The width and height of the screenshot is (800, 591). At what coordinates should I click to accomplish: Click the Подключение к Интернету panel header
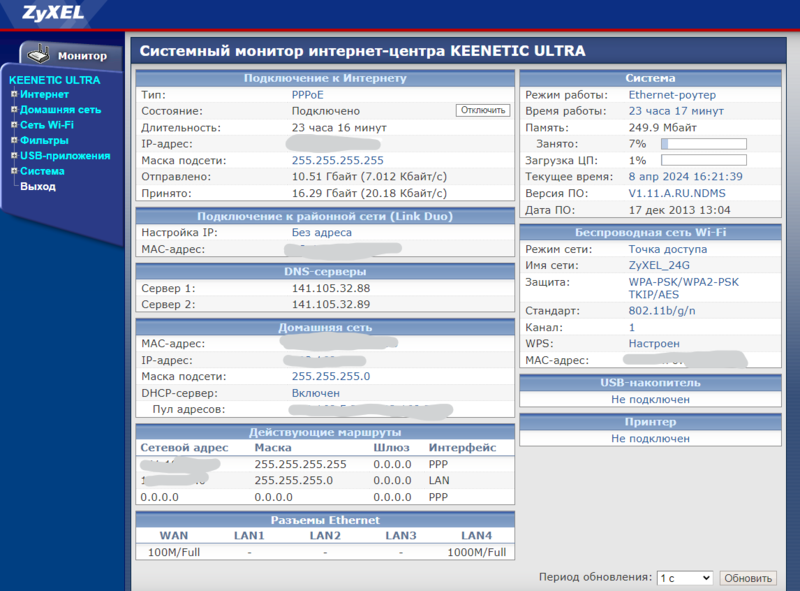point(325,78)
